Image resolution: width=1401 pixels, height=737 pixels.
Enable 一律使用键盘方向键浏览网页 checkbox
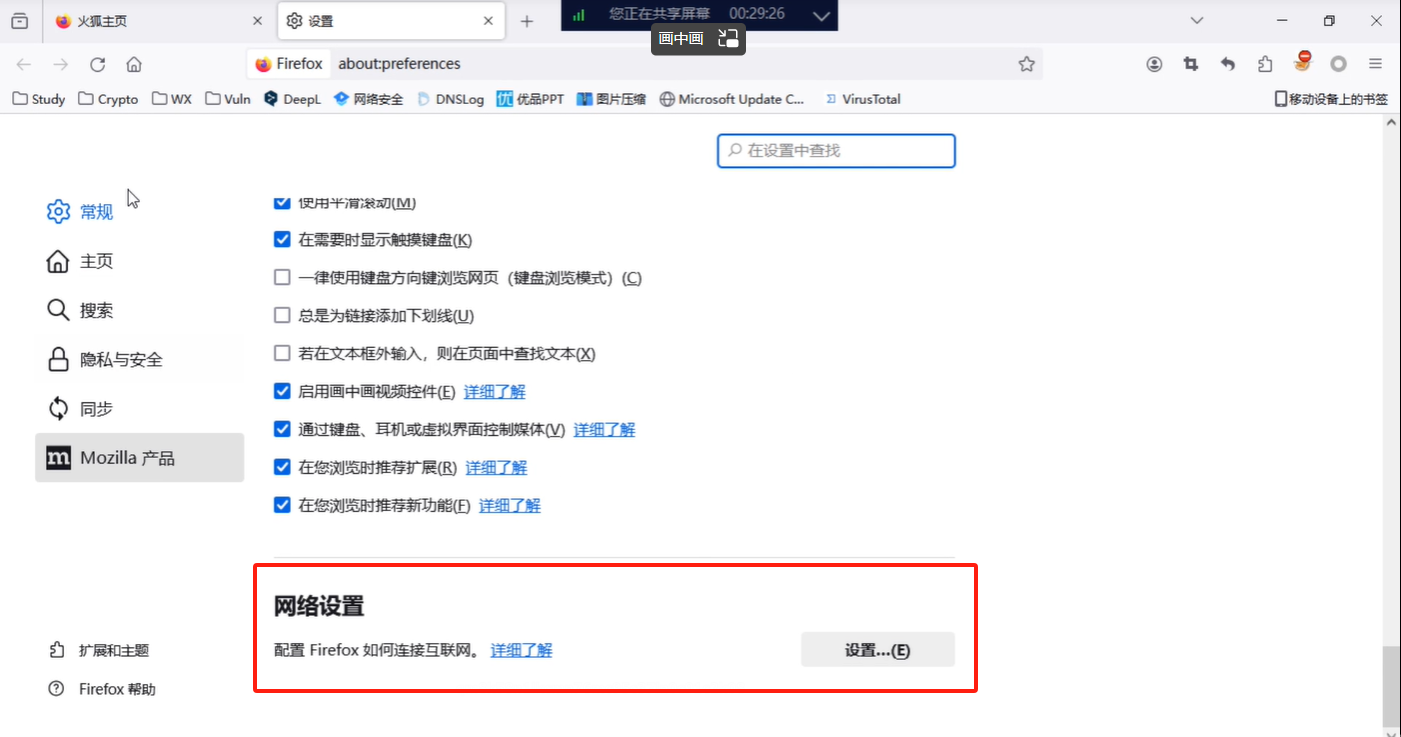point(282,278)
